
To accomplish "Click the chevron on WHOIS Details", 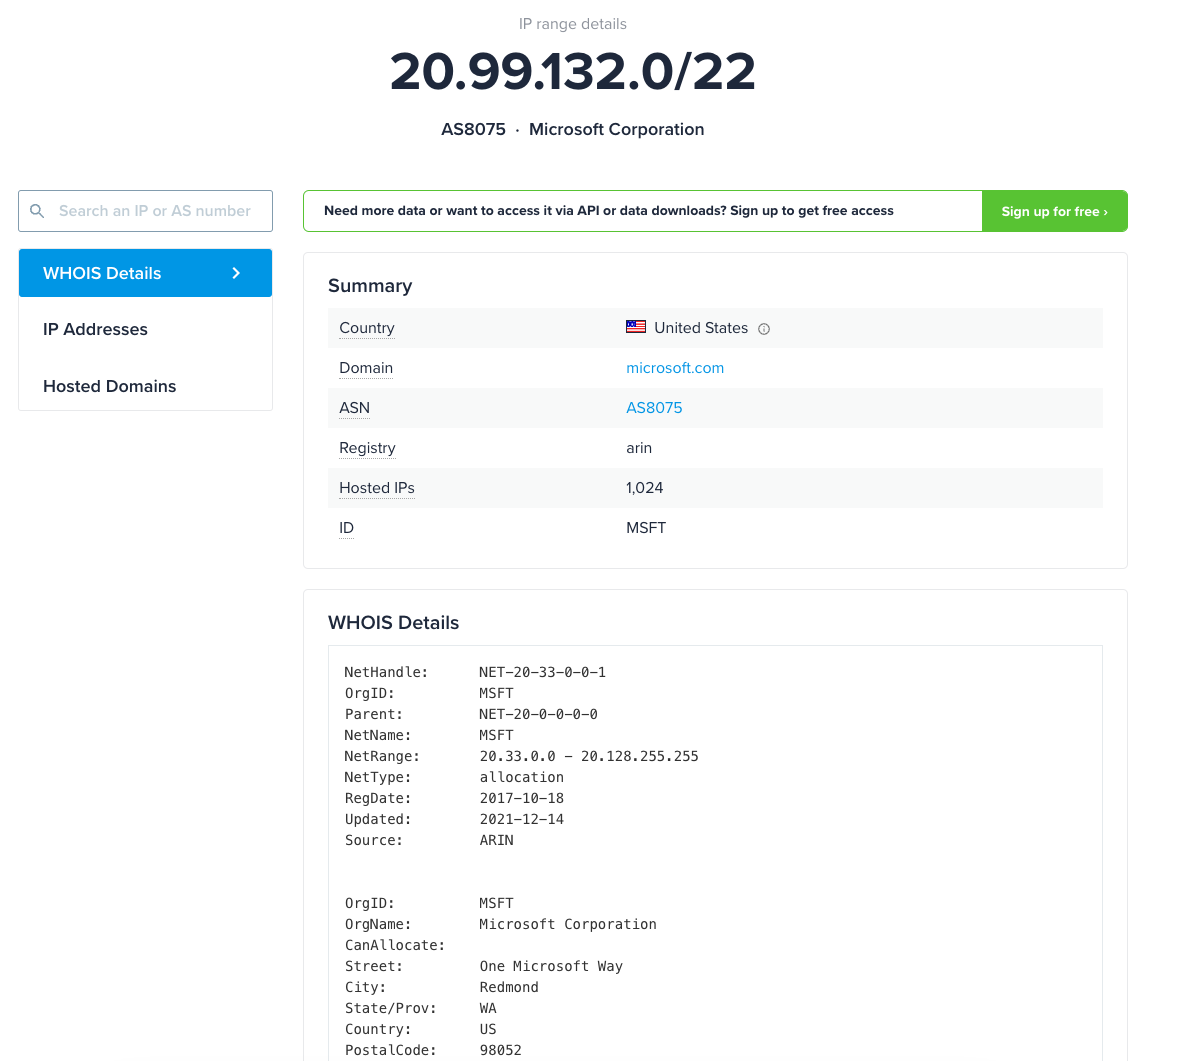I will (x=236, y=273).
